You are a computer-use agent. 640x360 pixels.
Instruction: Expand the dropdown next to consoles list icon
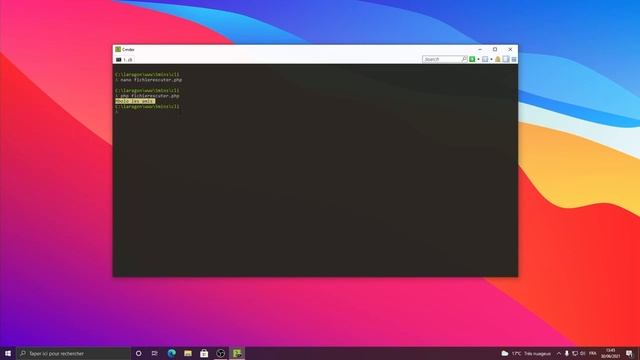pos(491,59)
